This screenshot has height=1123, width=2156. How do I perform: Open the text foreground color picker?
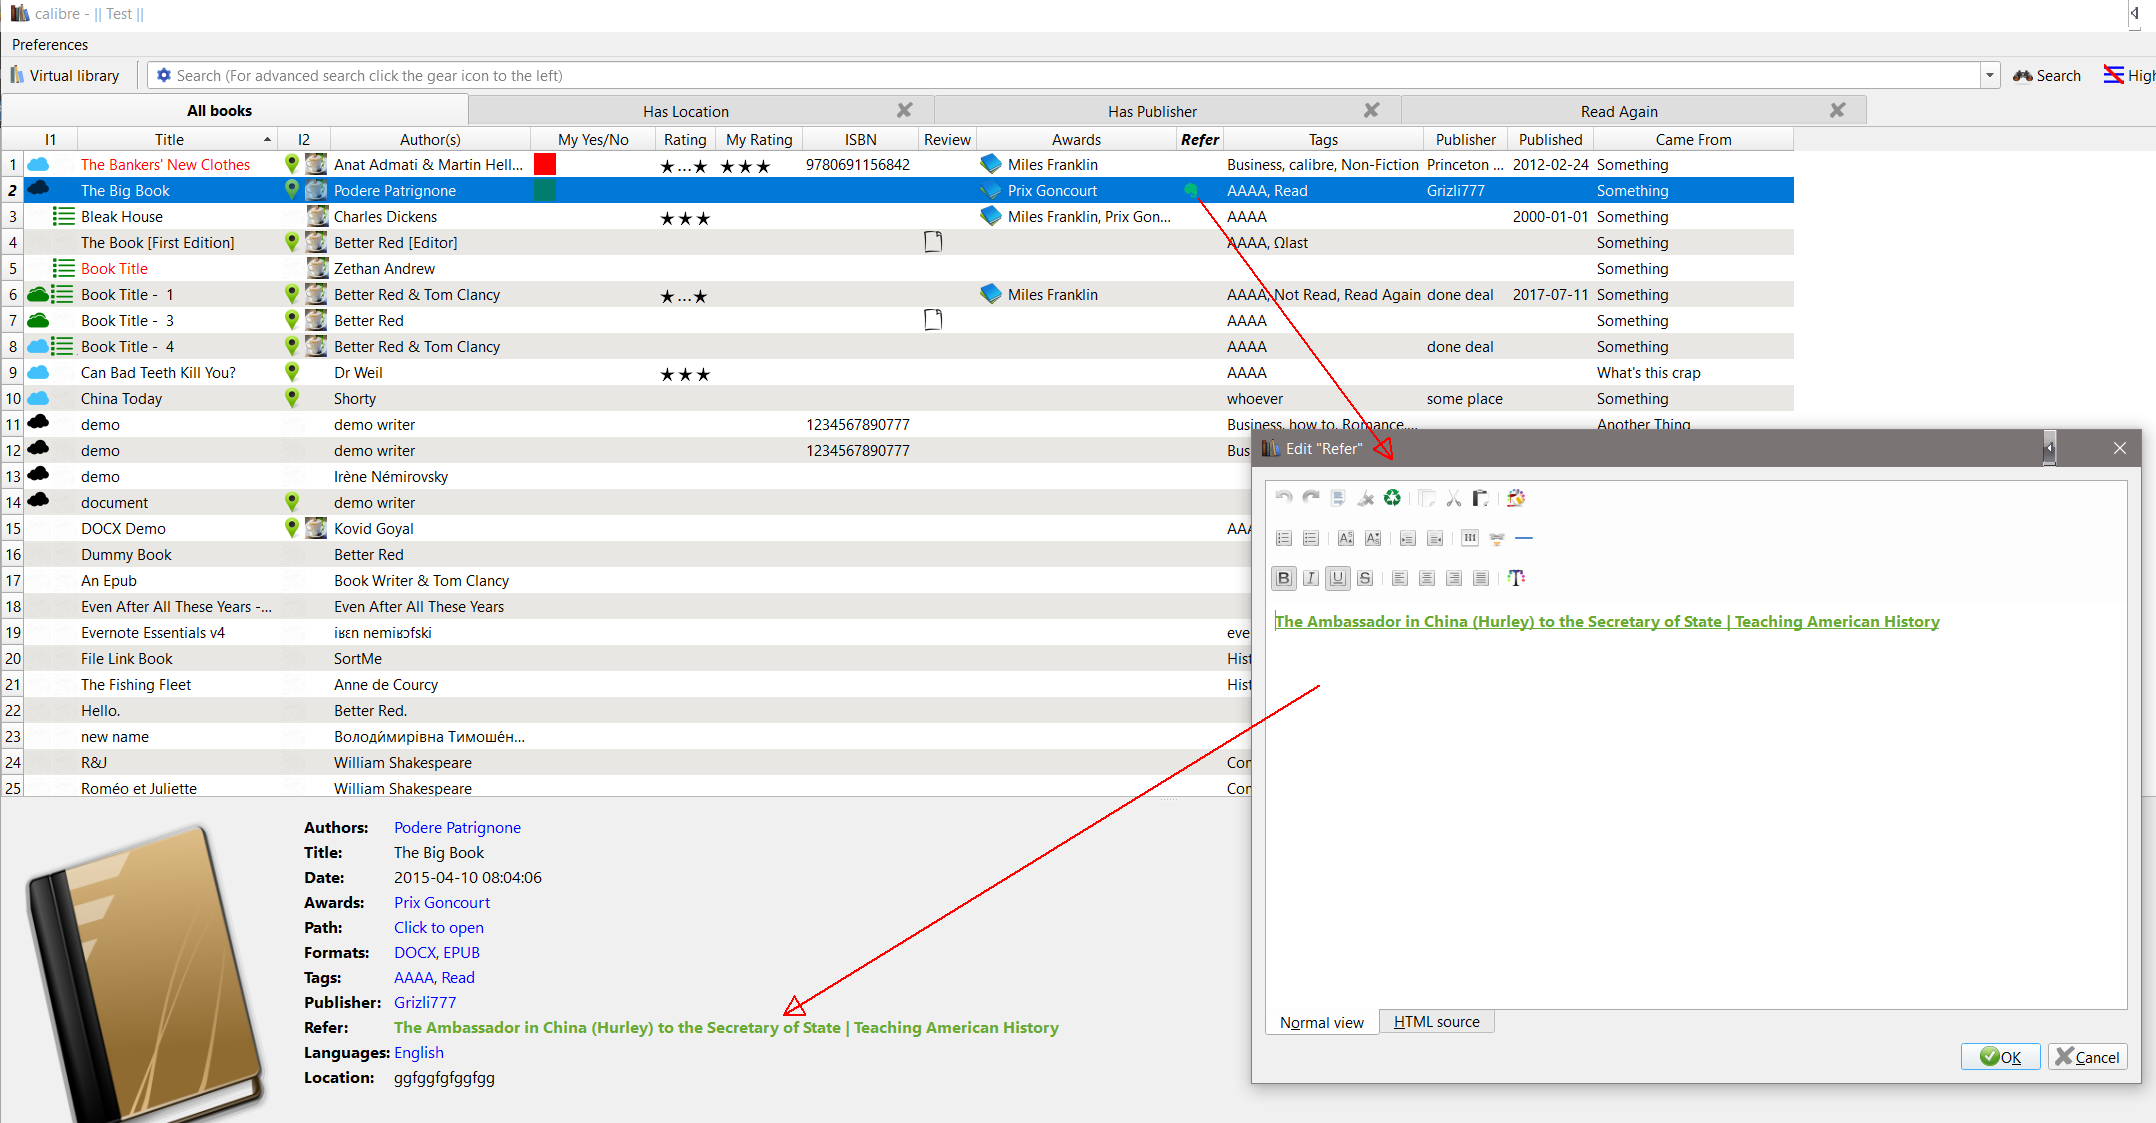coord(1516,578)
